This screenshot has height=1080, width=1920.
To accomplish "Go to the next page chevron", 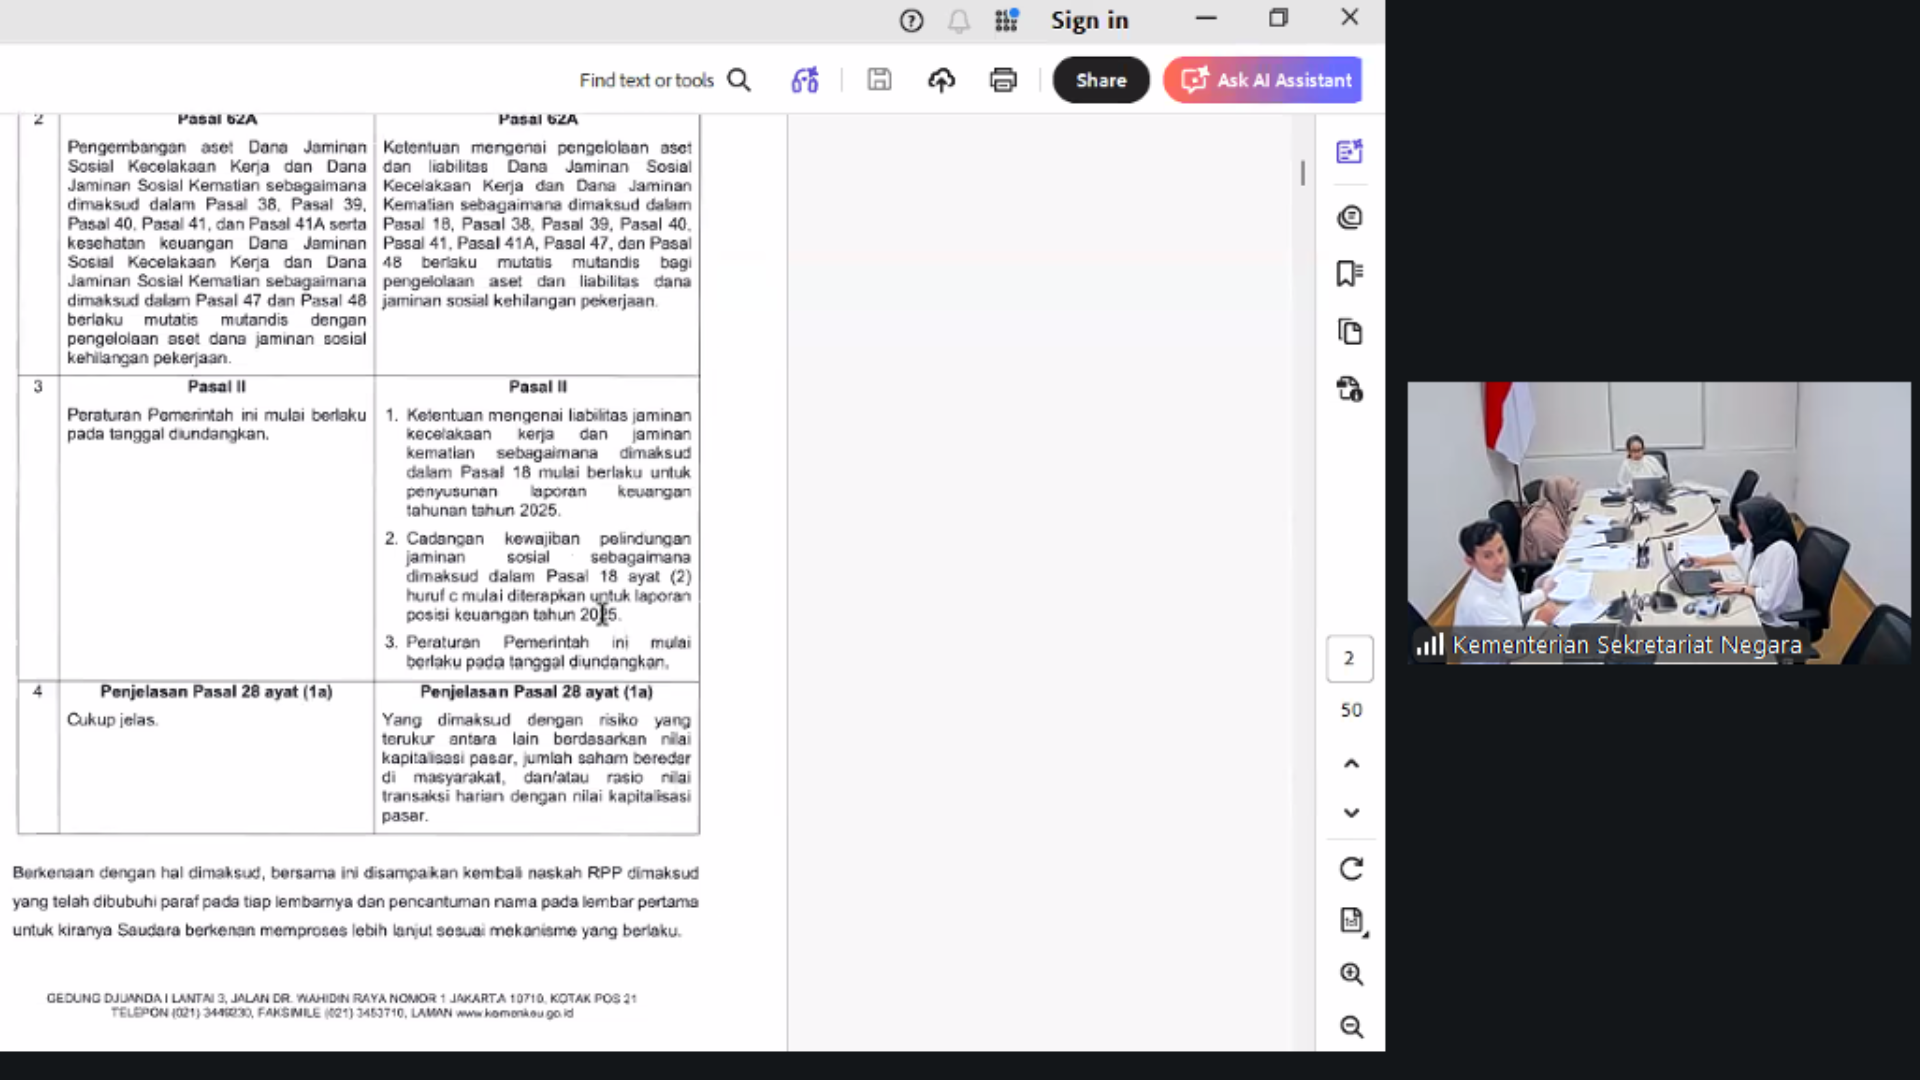I will point(1351,813).
